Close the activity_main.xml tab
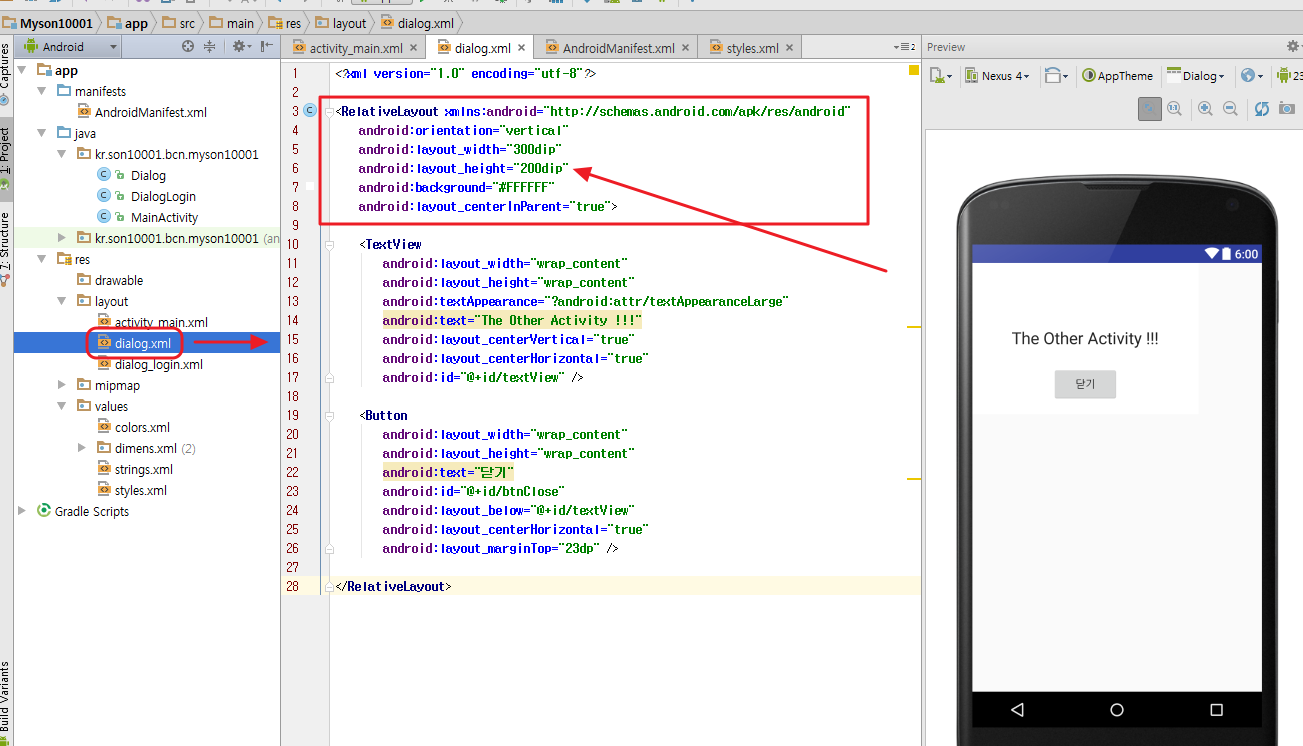Viewport: 1303px width, 746px height. [415, 48]
